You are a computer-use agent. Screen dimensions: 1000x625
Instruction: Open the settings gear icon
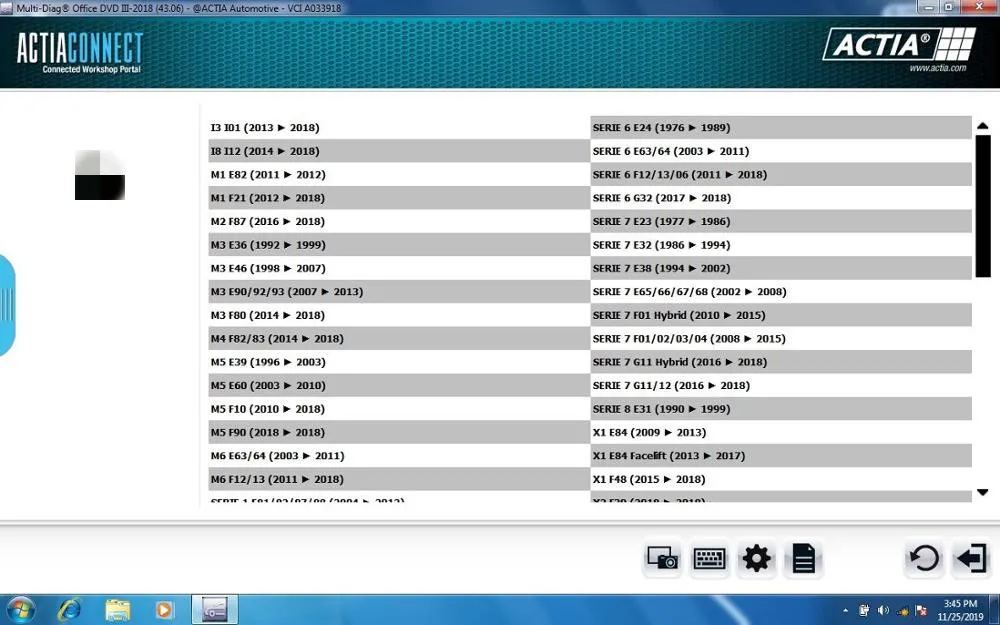pos(756,559)
